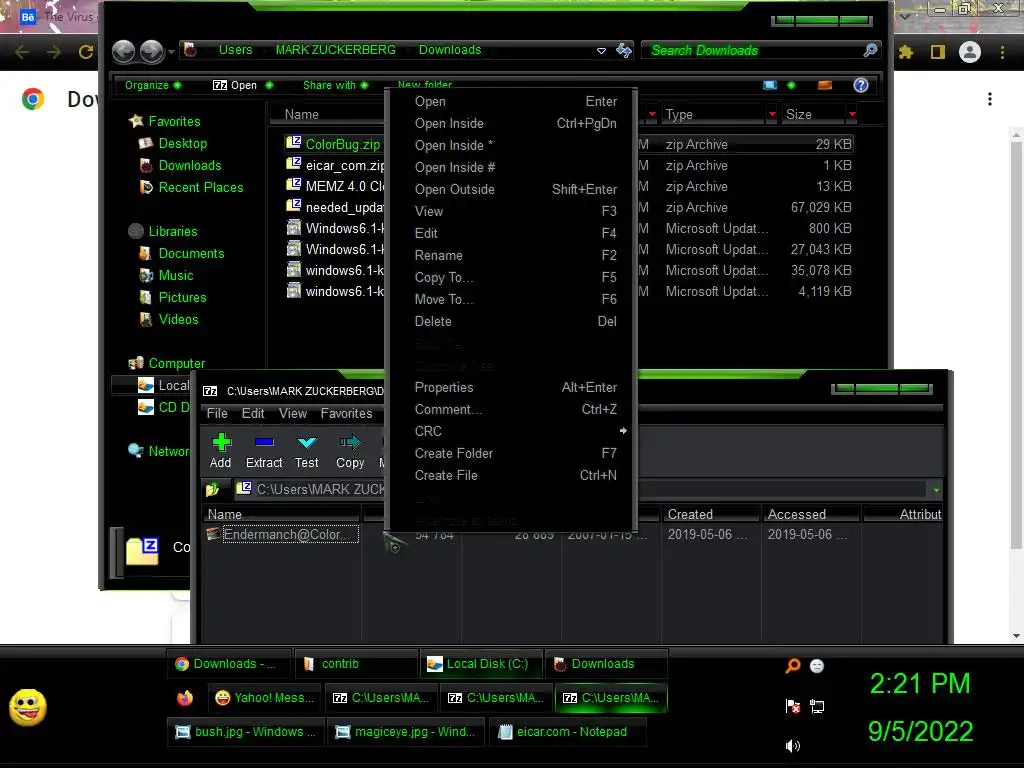Image resolution: width=1024 pixels, height=768 pixels.
Task: Open the Chrome profile avatar icon
Action: pyautogui.click(x=970, y=52)
